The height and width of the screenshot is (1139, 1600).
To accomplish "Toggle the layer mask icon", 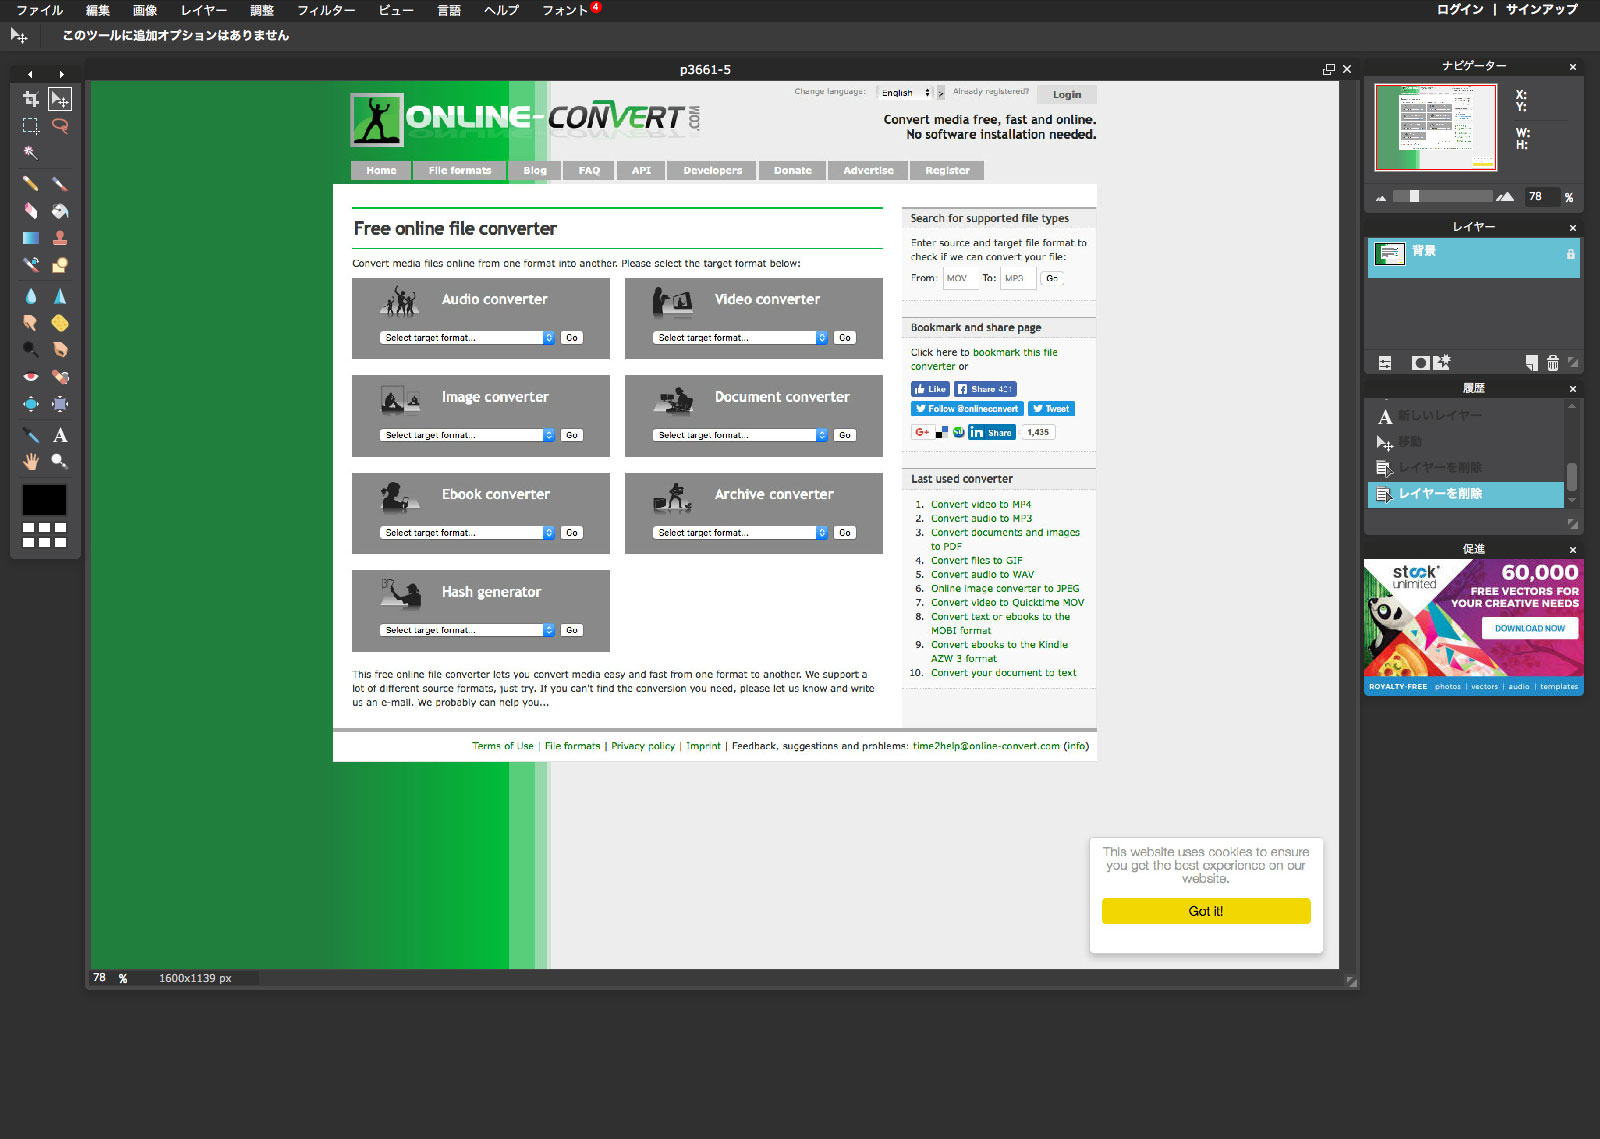I will click(1420, 363).
